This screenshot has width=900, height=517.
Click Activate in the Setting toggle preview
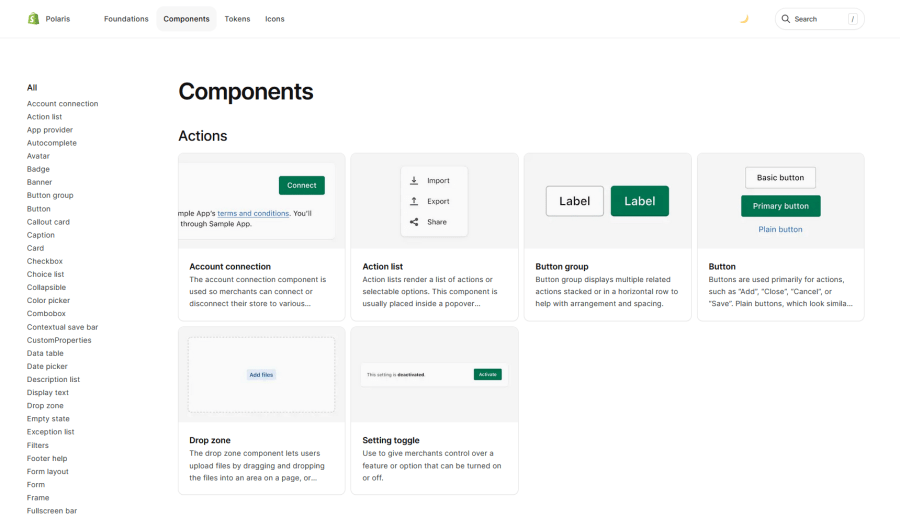488,374
